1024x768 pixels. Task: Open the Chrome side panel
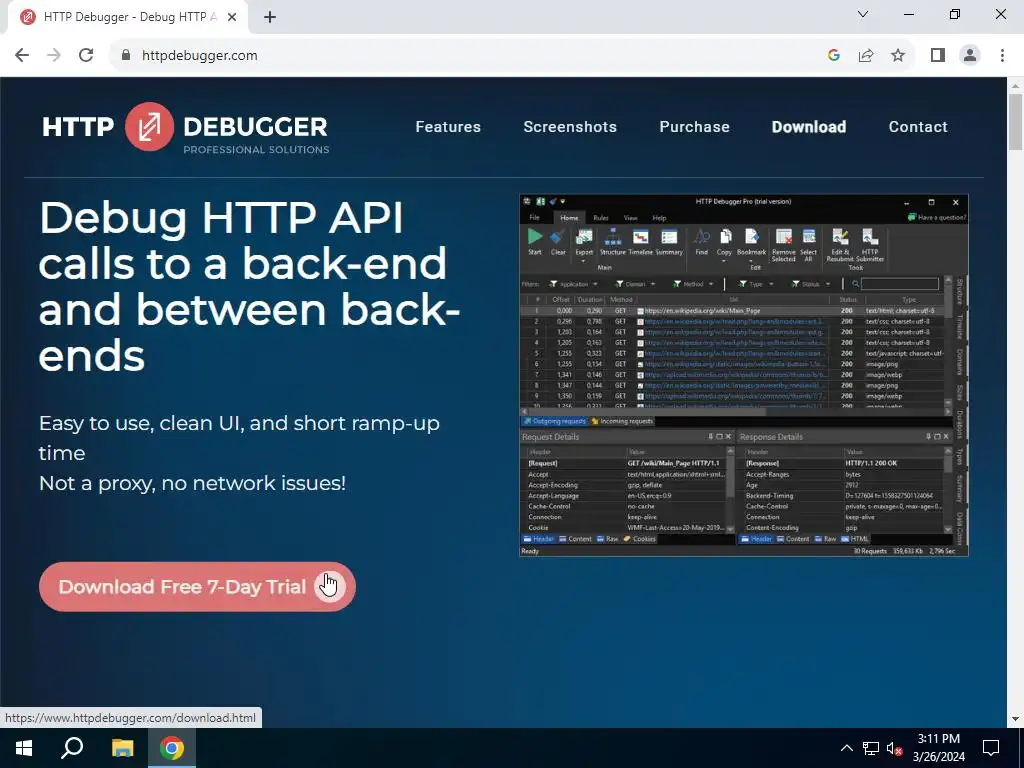pos(938,56)
